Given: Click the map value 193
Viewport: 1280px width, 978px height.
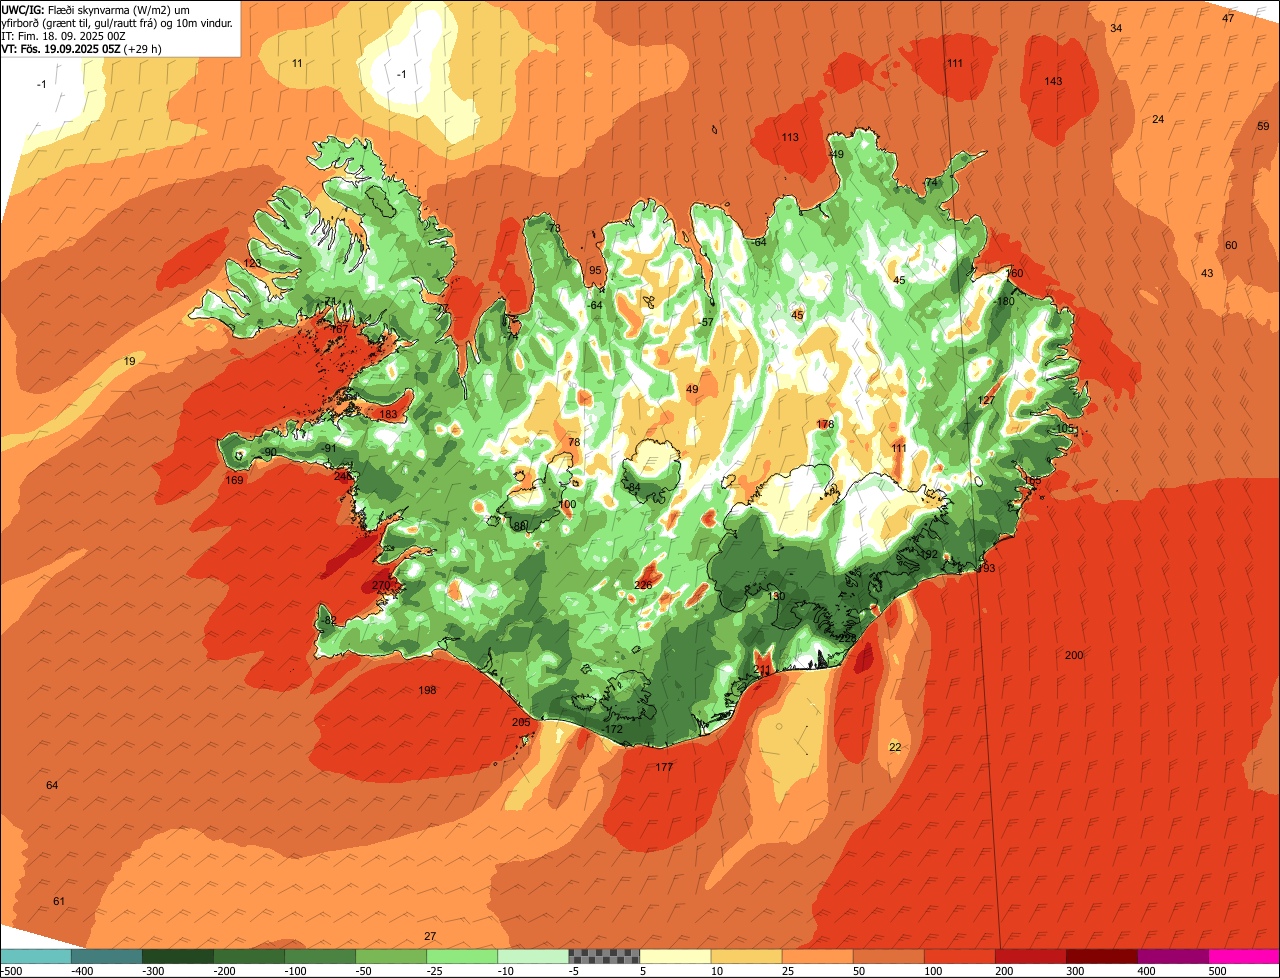Looking at the screenshot, I should (x=986, y=568).
